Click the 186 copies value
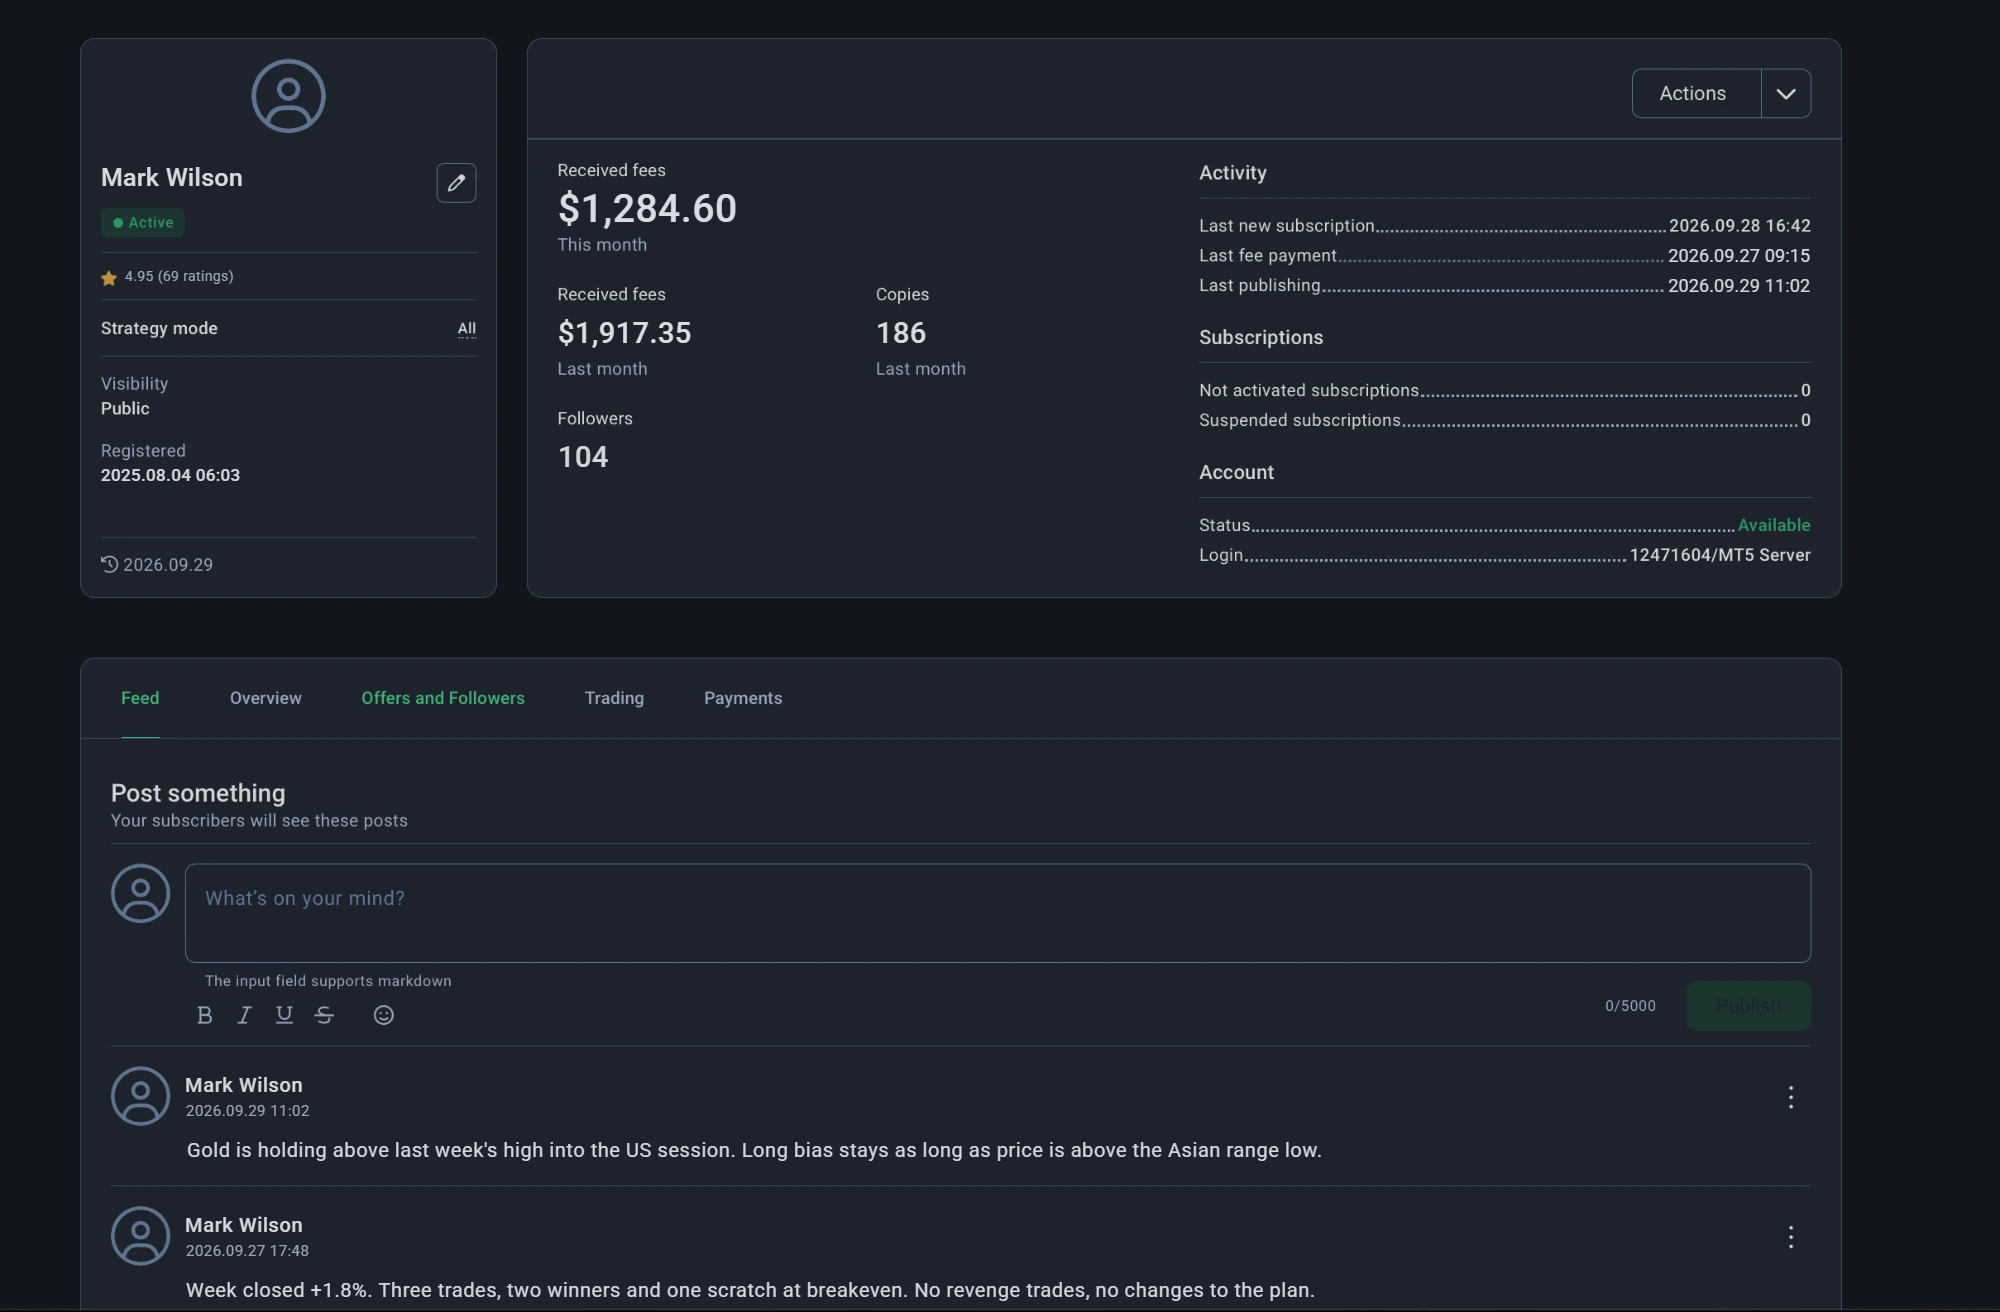Screen dimensions: 2000x1312 [901, 332]
